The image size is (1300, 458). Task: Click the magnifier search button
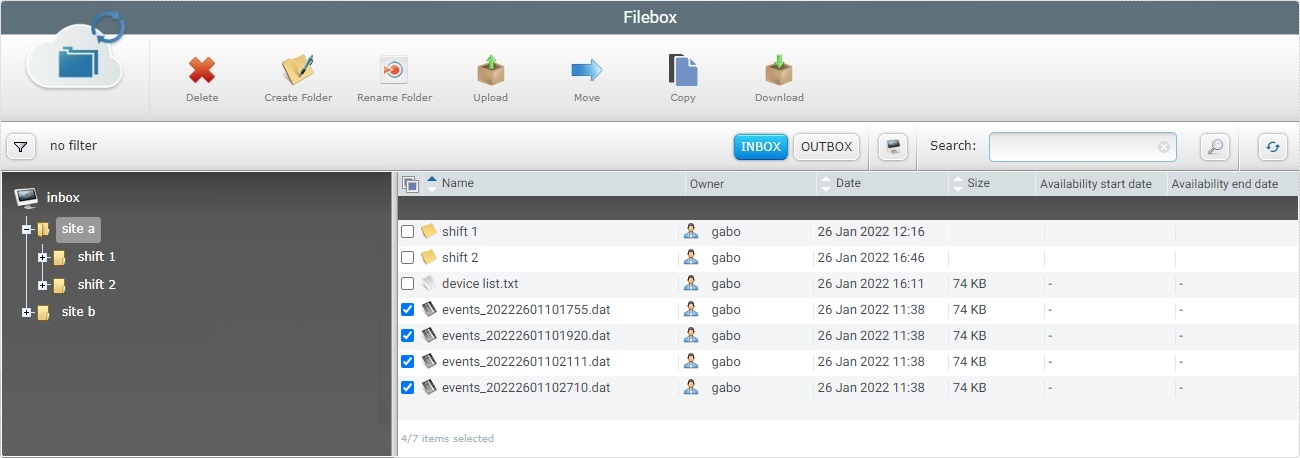pos(1214,147)
